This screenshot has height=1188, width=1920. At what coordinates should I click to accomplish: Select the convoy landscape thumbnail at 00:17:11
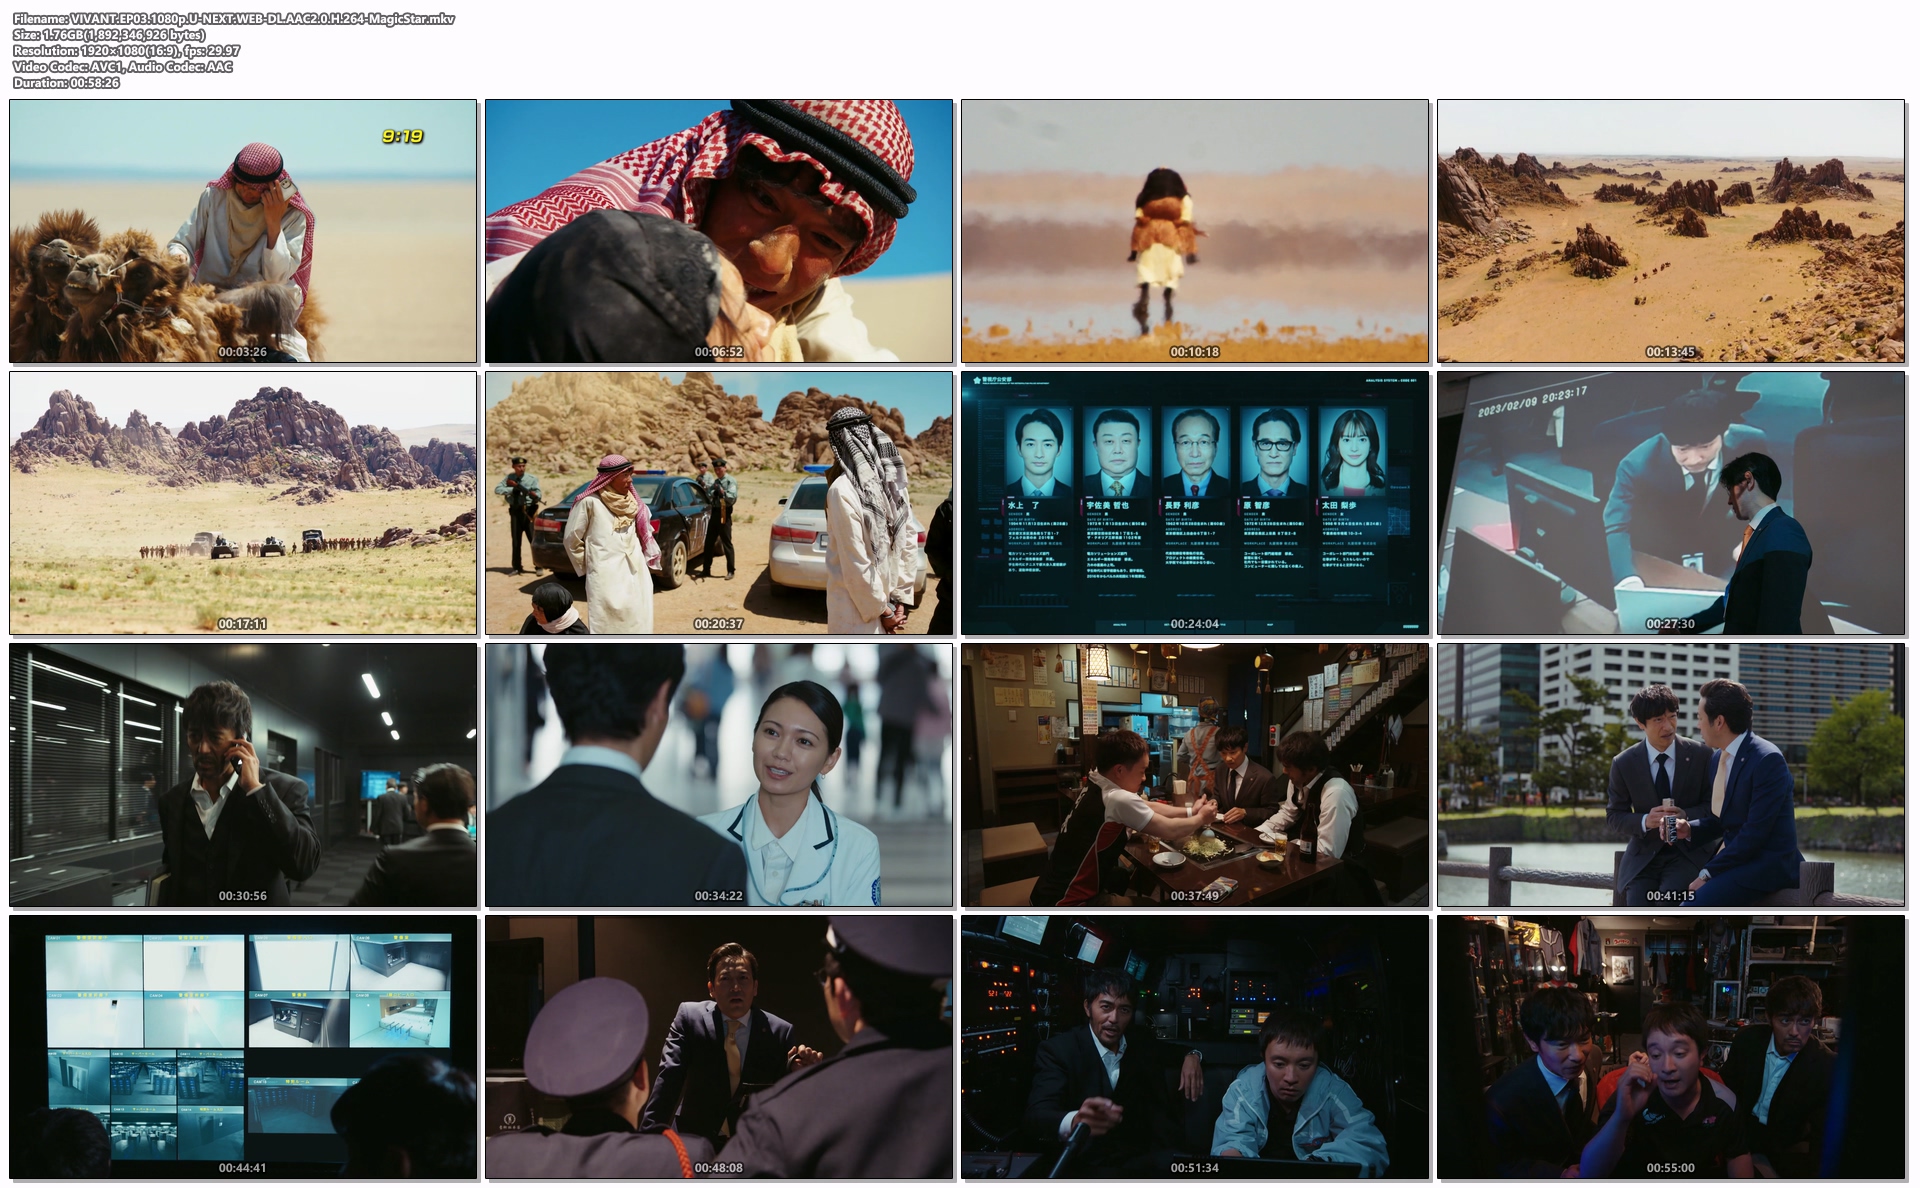243,502
